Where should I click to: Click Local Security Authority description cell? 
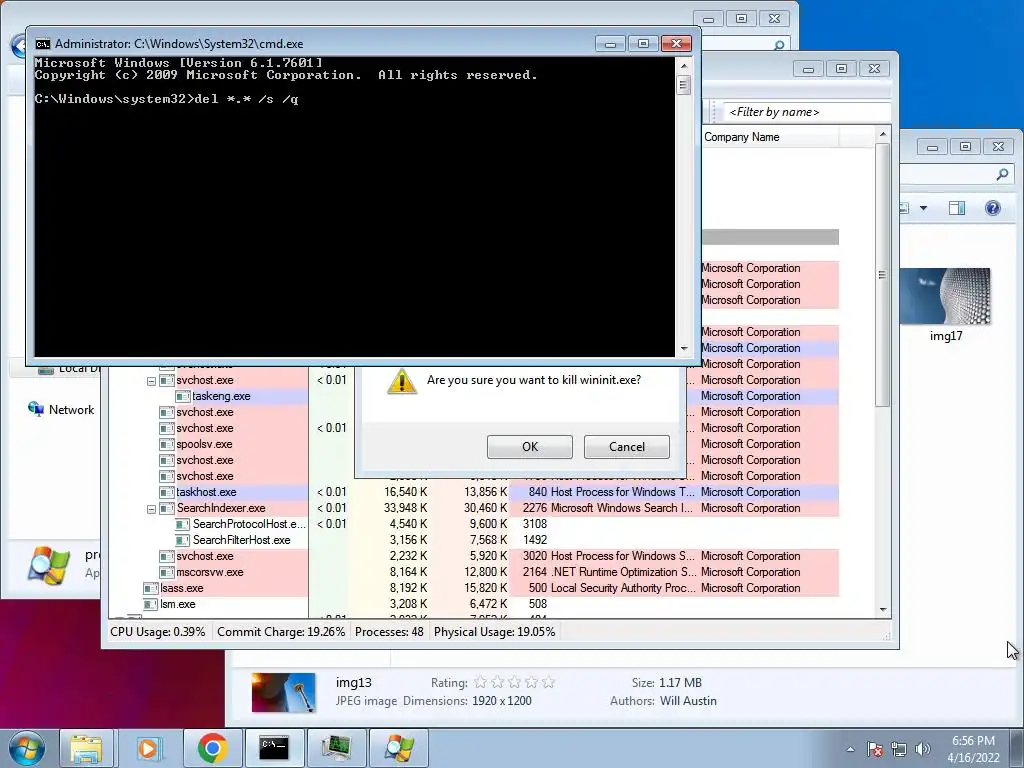pos(623,588)
